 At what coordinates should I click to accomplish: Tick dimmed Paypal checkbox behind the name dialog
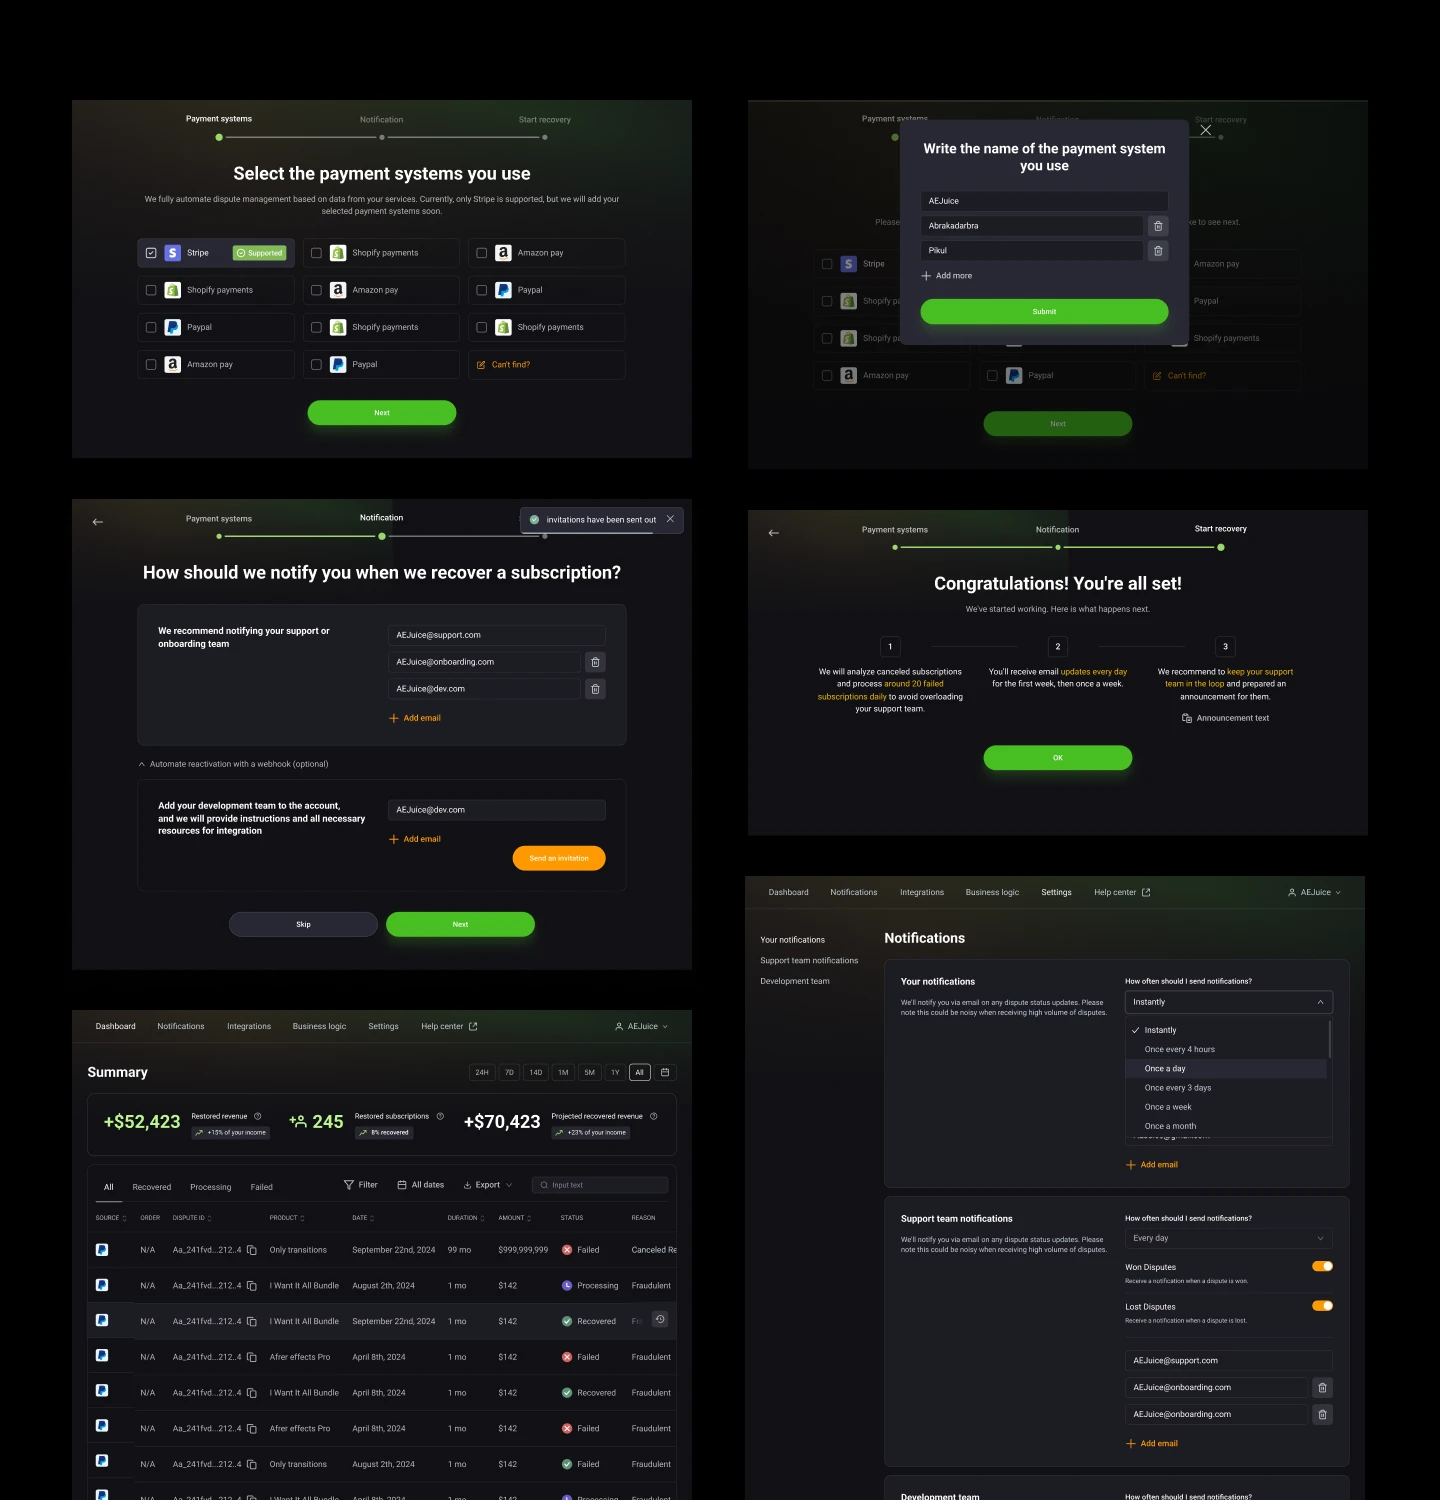[992, 376]
